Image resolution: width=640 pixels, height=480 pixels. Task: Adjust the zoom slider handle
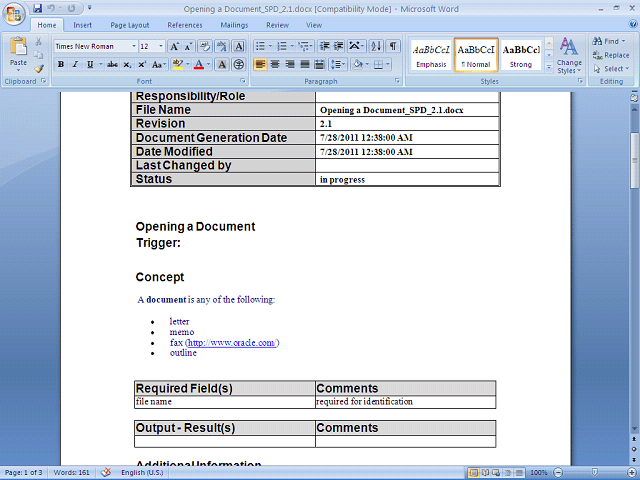pos(595,472)
